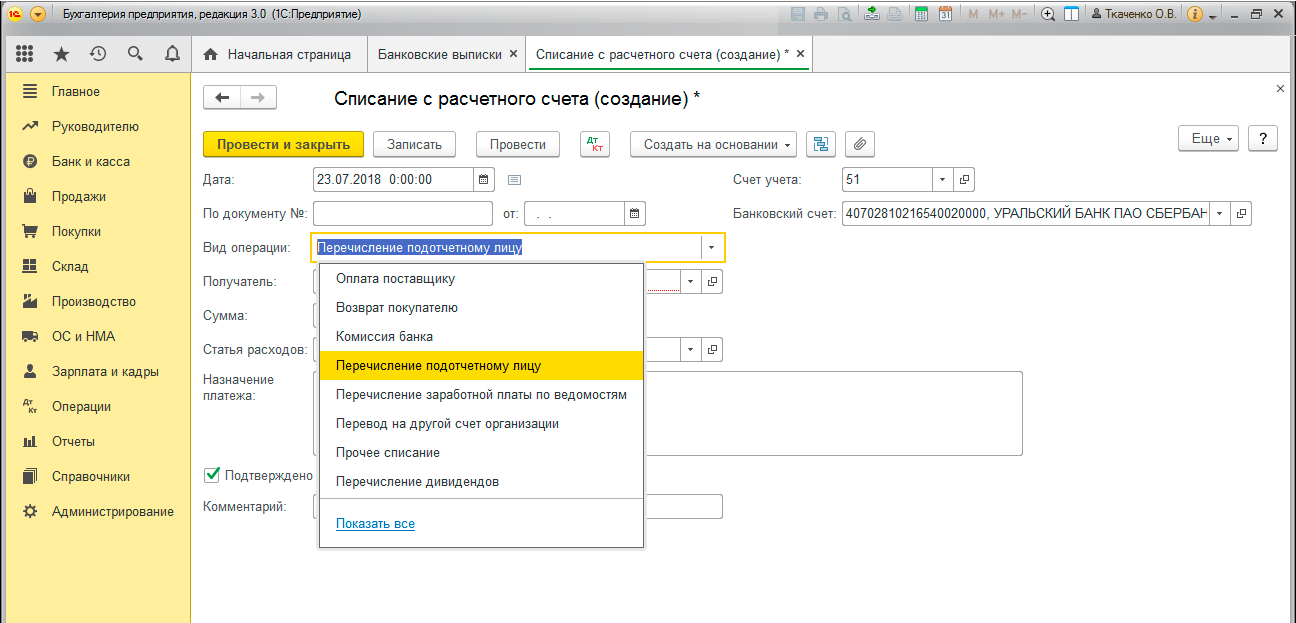Image resolution: width=1296 pixels, height=623 pixels.
Task: Toggle the Подтверждено checkbox
Action: [x=212, y=475]
